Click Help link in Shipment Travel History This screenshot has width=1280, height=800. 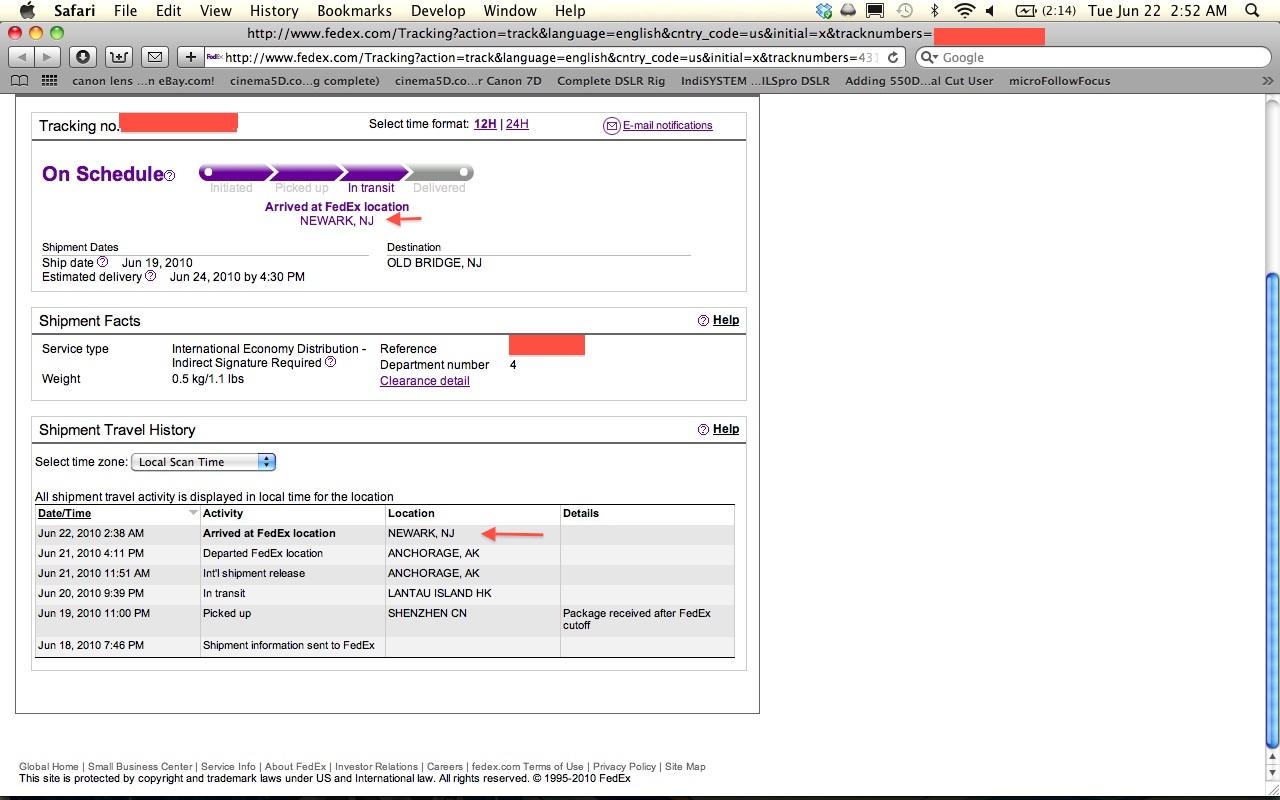726,429
